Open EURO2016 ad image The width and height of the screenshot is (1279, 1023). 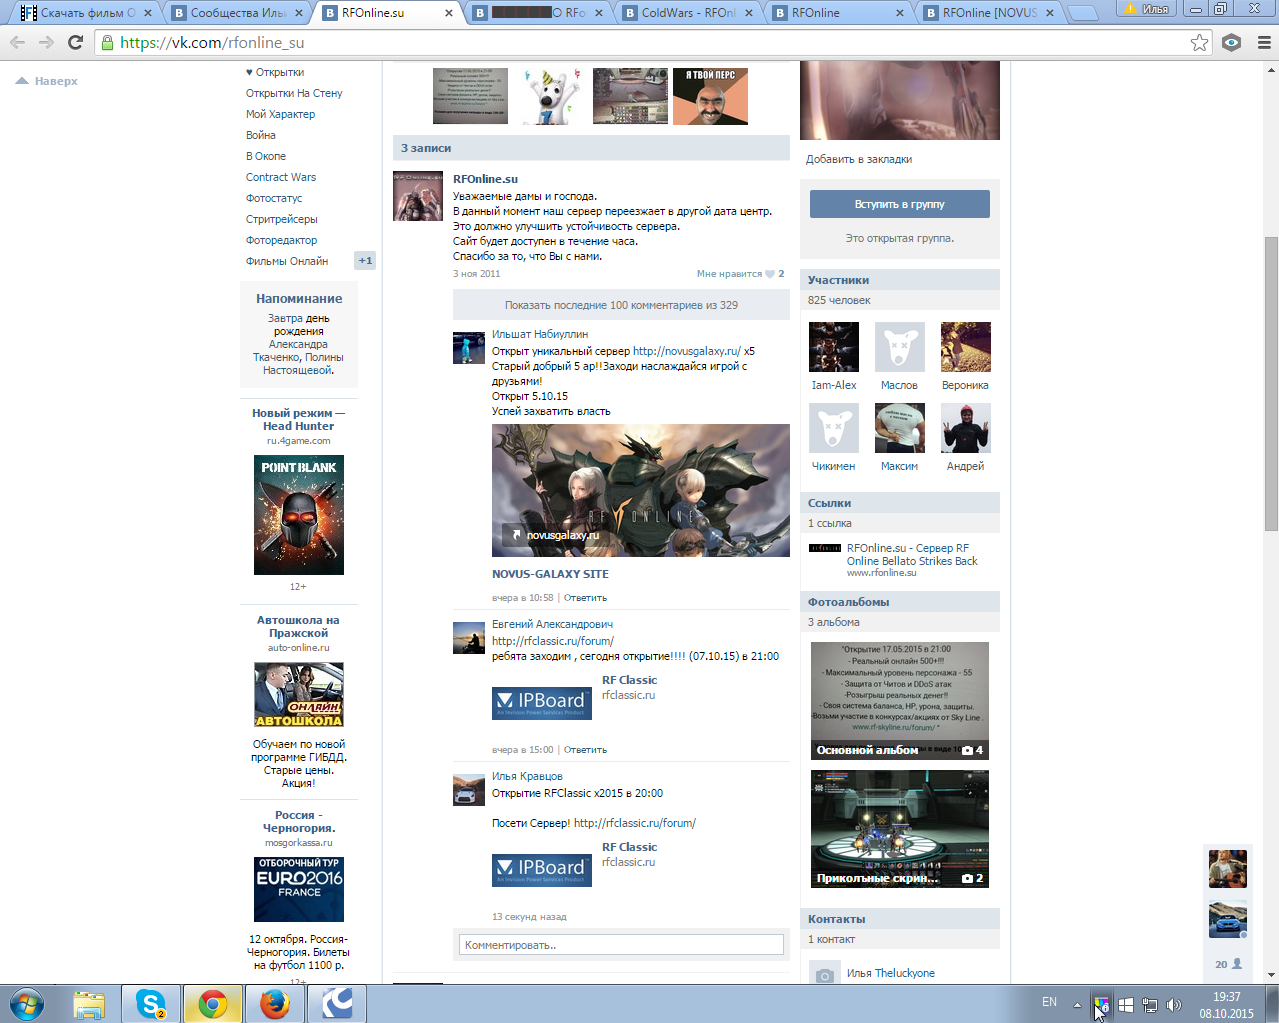[x=299, y=889]
